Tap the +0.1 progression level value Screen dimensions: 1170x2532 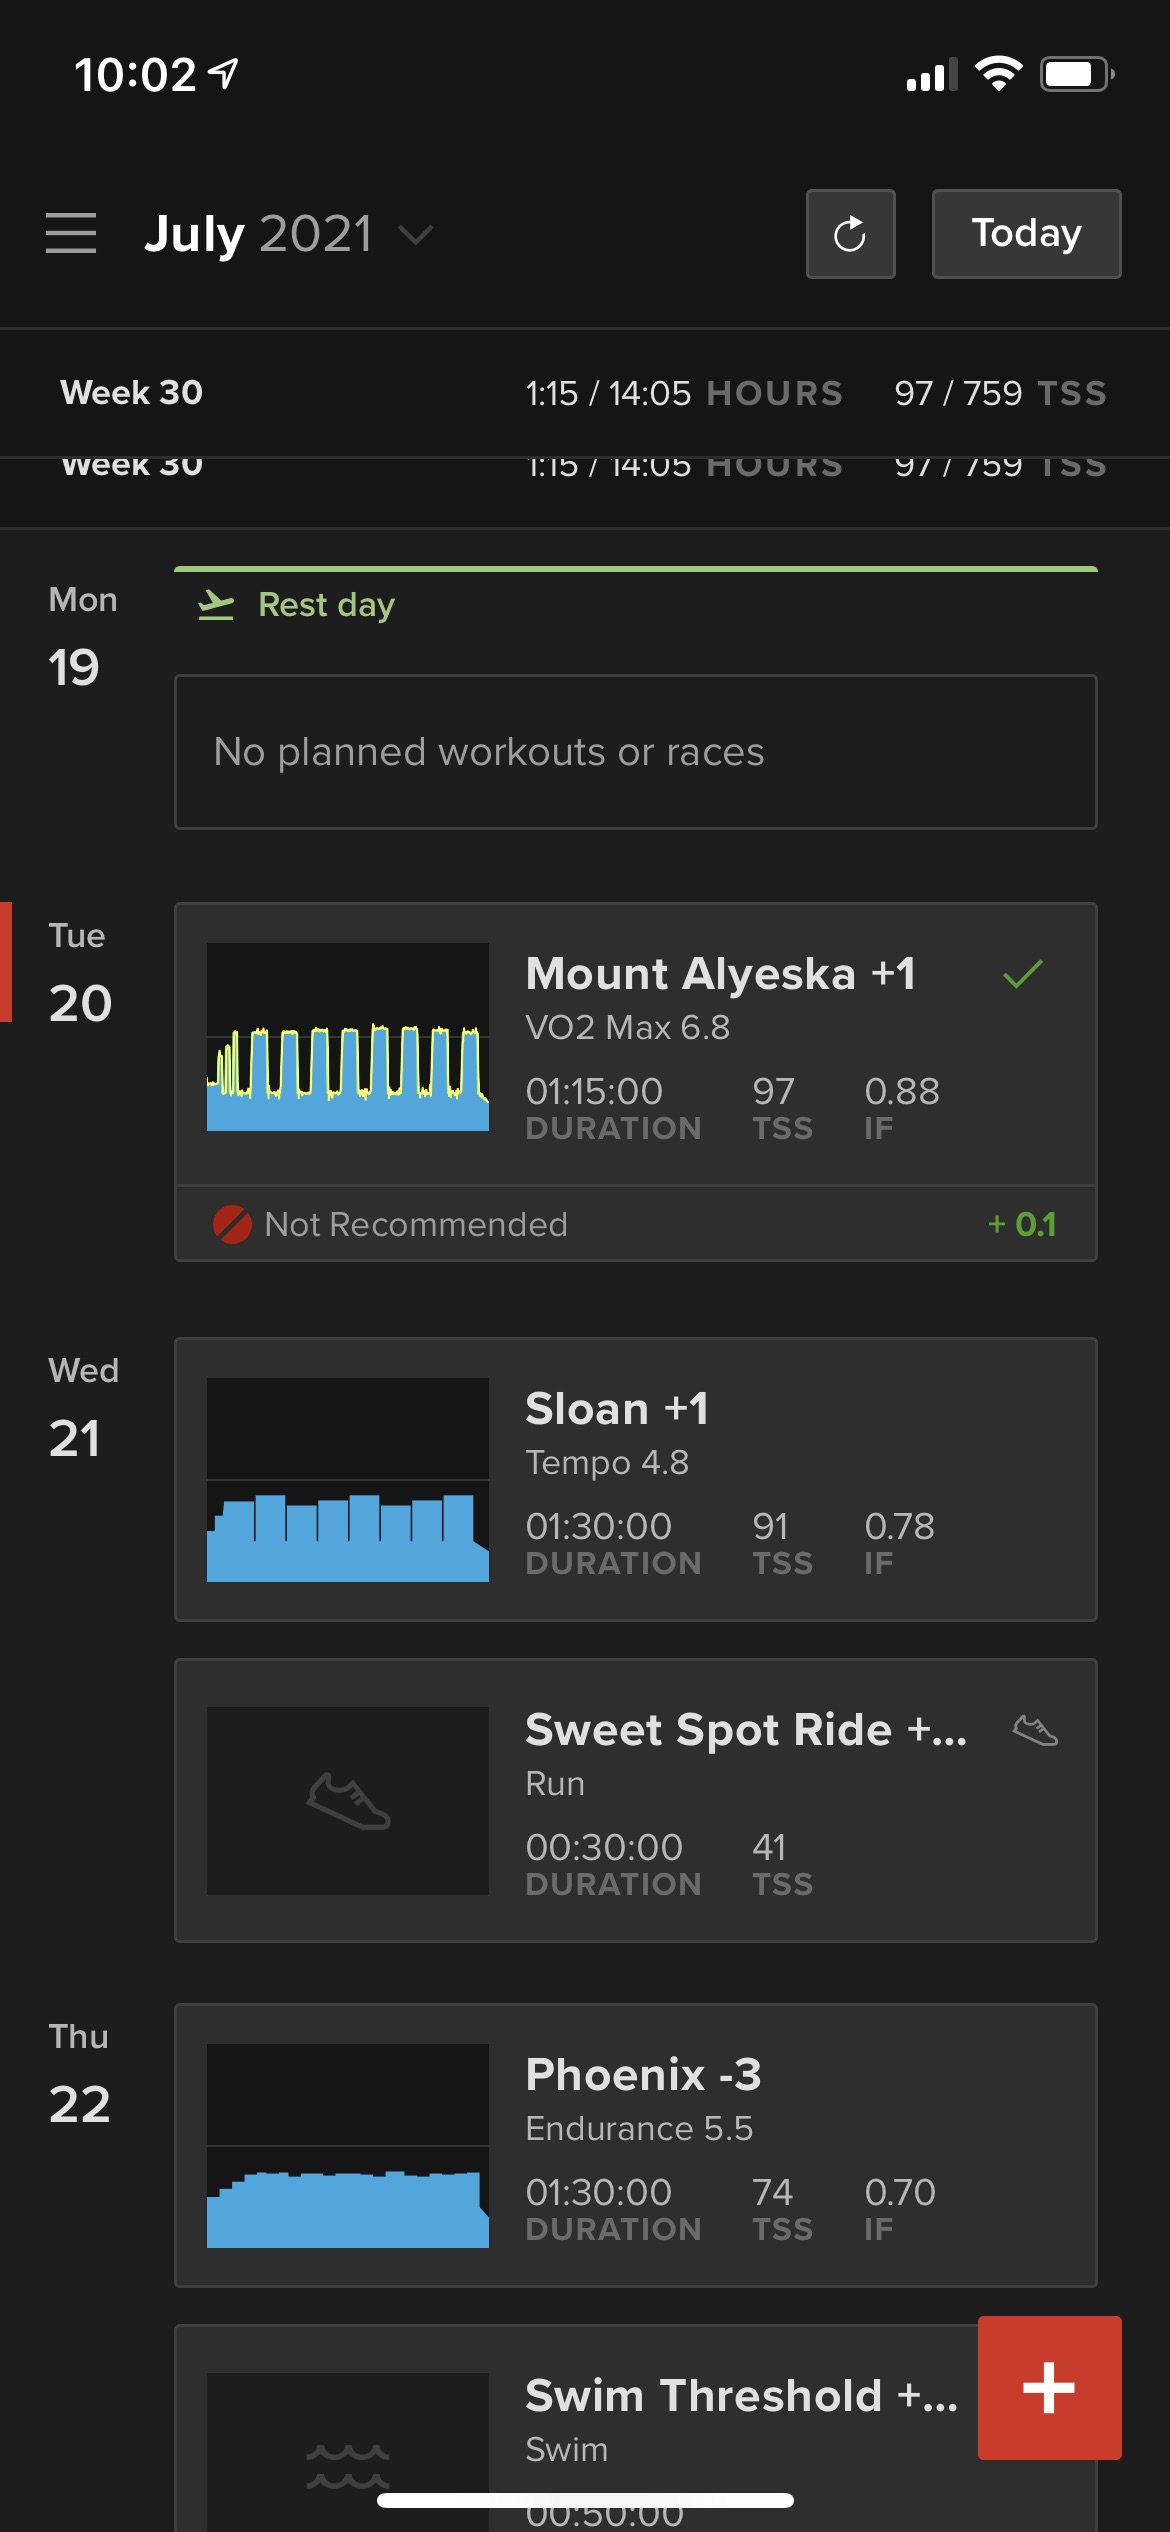click(1022, 1224)
